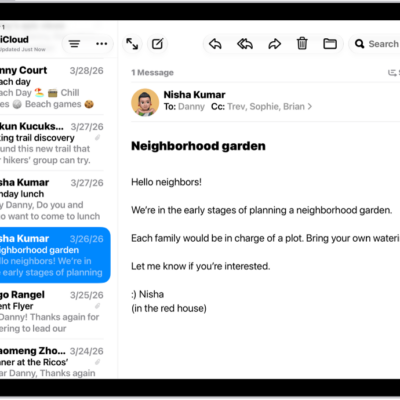The width and height of the screenshot is (400, 400).
Task: Expand the recipient list chevron after Brian
Action: point(310,107)
